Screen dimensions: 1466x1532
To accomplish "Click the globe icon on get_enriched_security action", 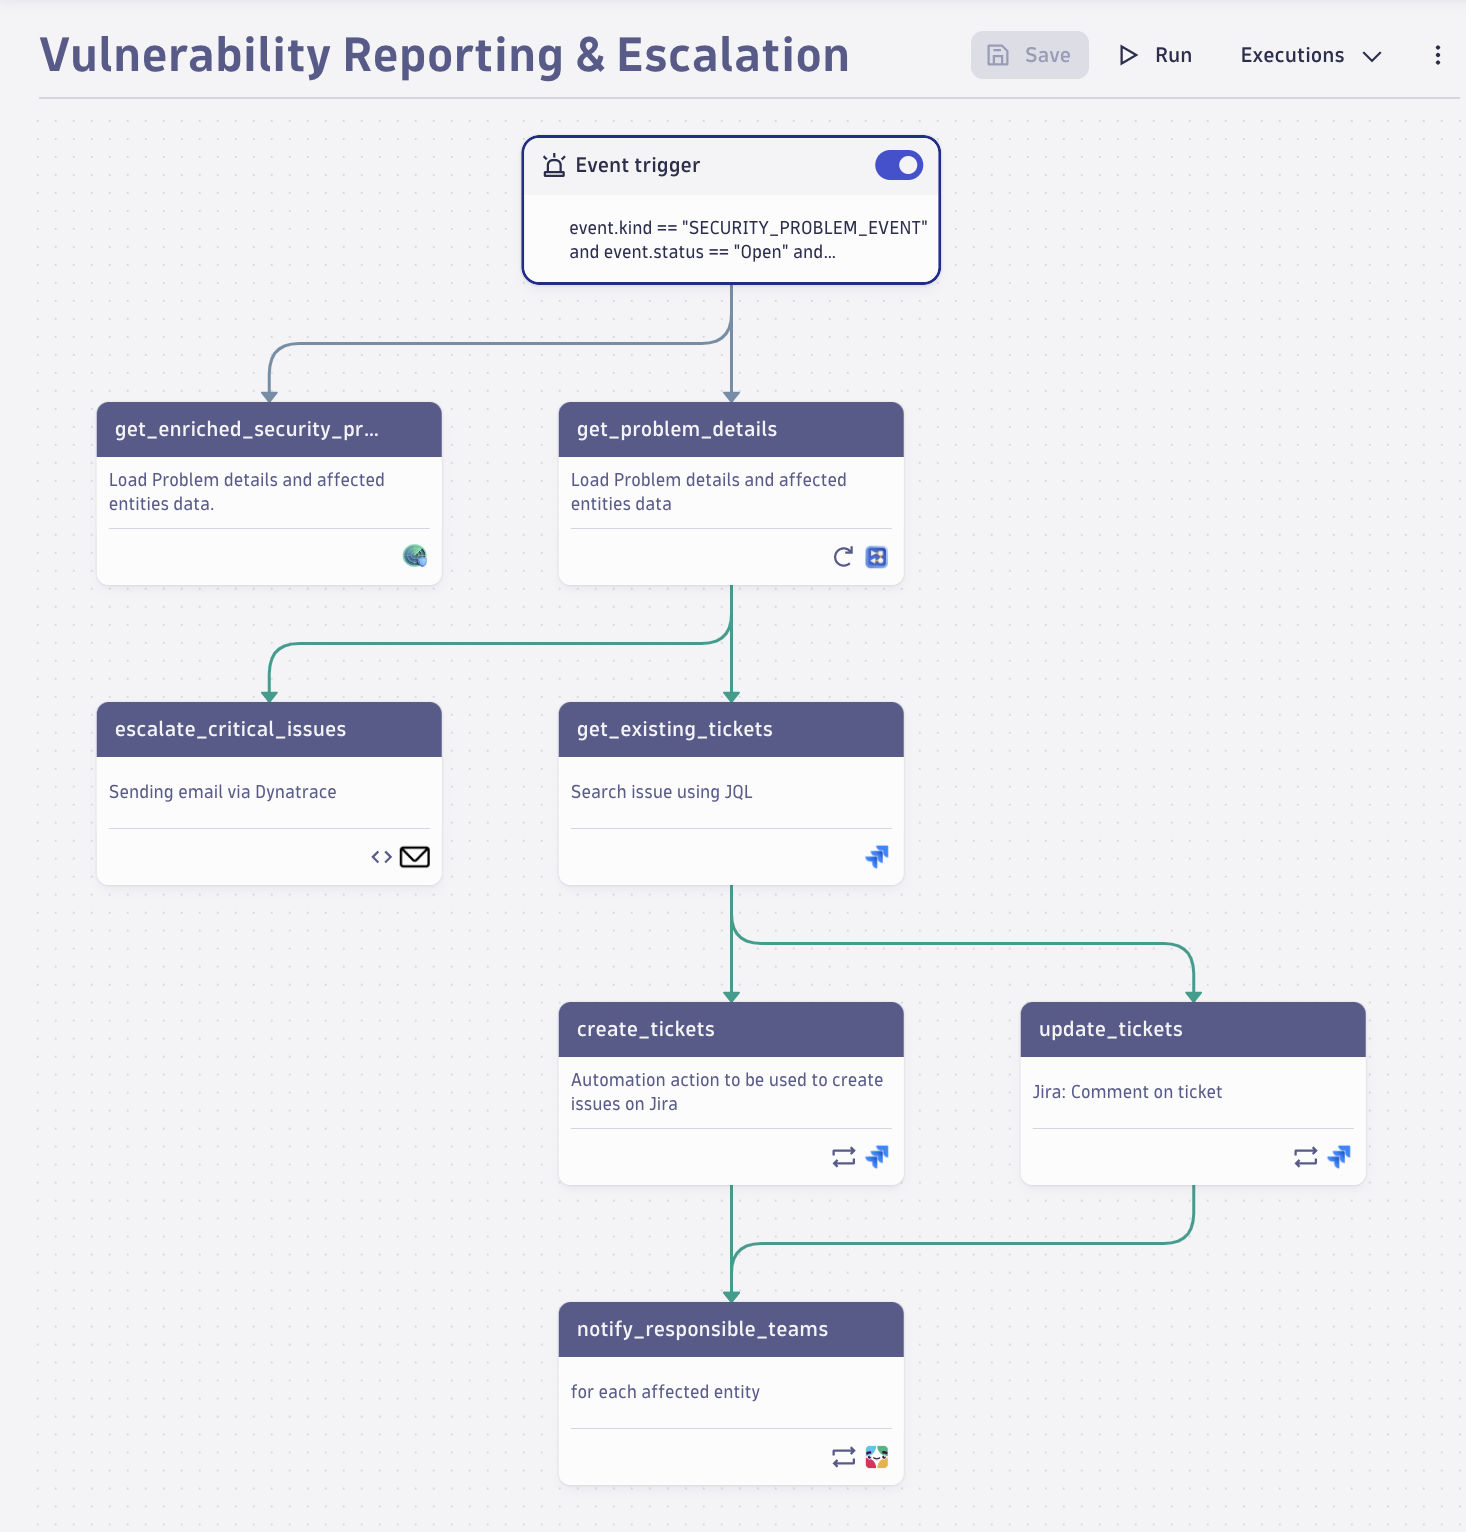I will pyautogui.click(x=415, y=557).
